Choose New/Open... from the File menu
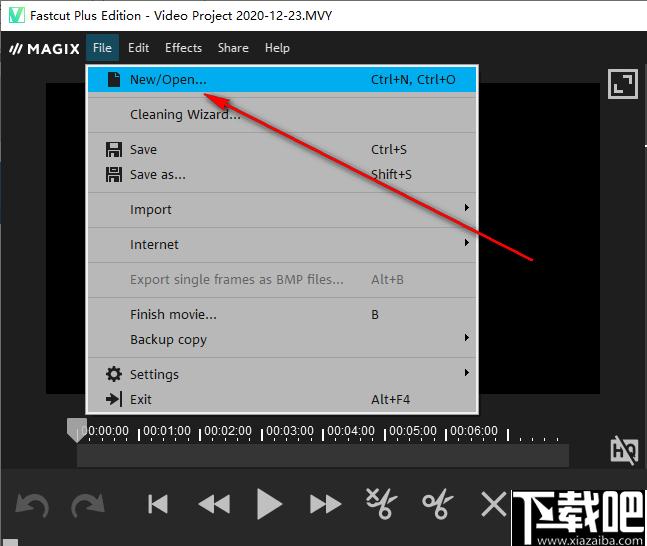 click(x=282, y=79)
